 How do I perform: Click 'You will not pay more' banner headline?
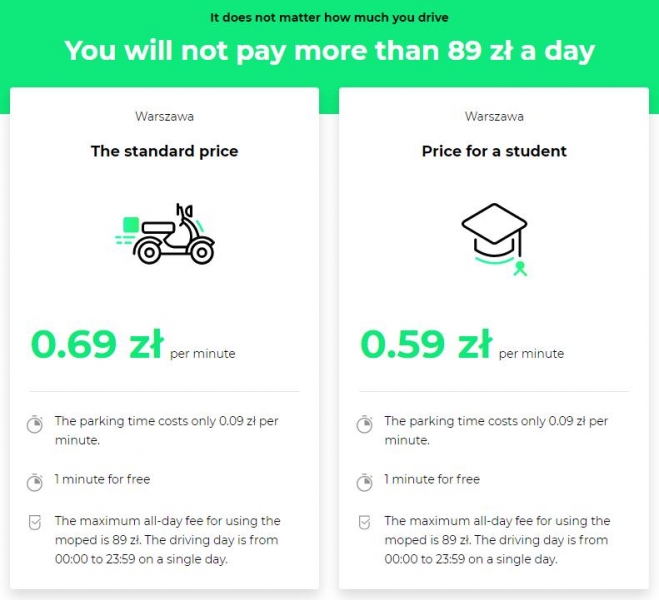pos(330,50)
